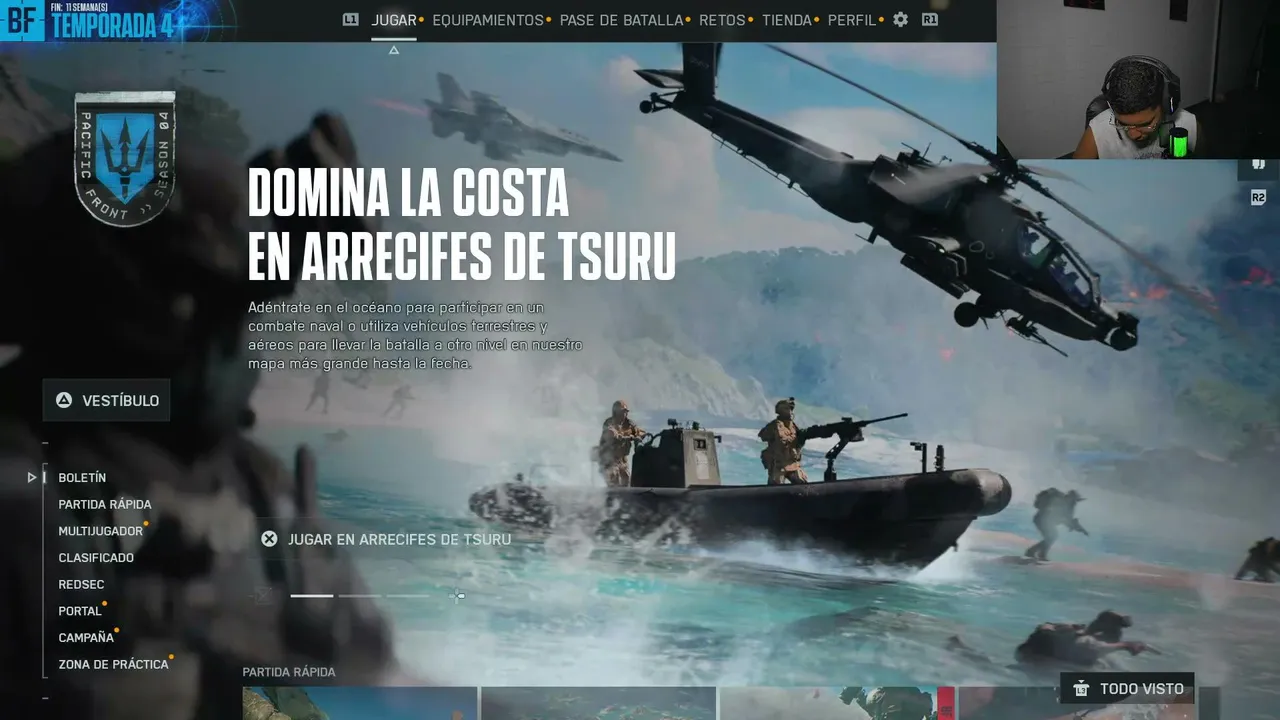The height and width of the screenshot is (720, 1280).
Task: Open the Vestíbulo lobby button
Action: [x=107, y=400]
